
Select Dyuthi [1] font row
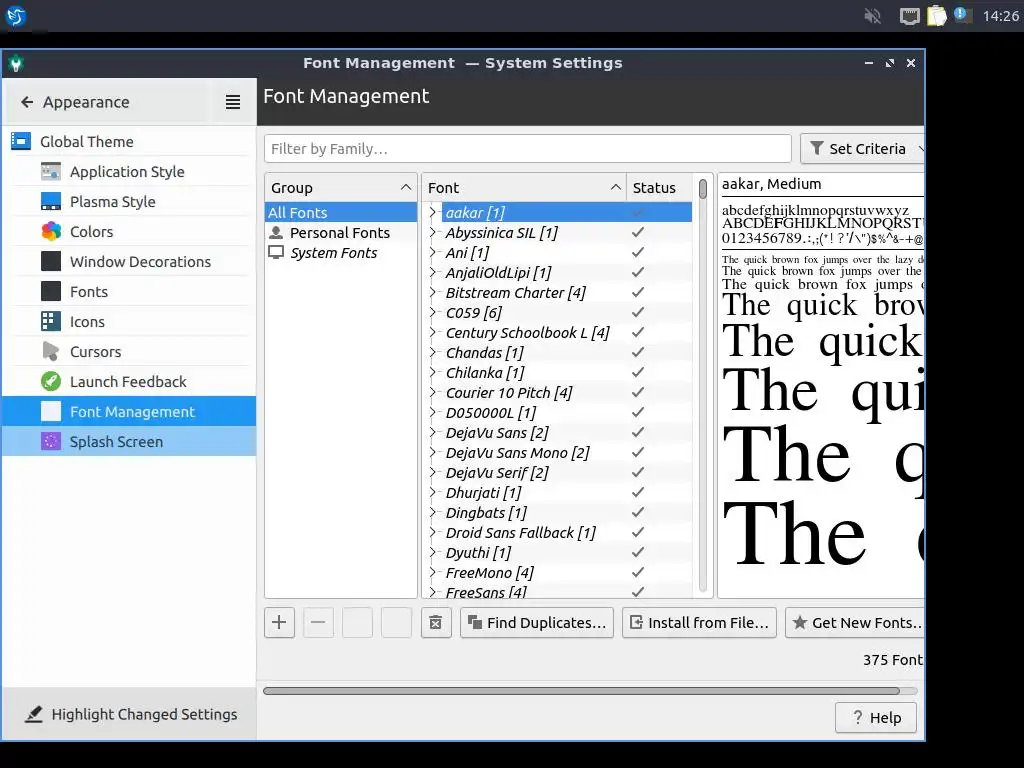coord(558,552)
